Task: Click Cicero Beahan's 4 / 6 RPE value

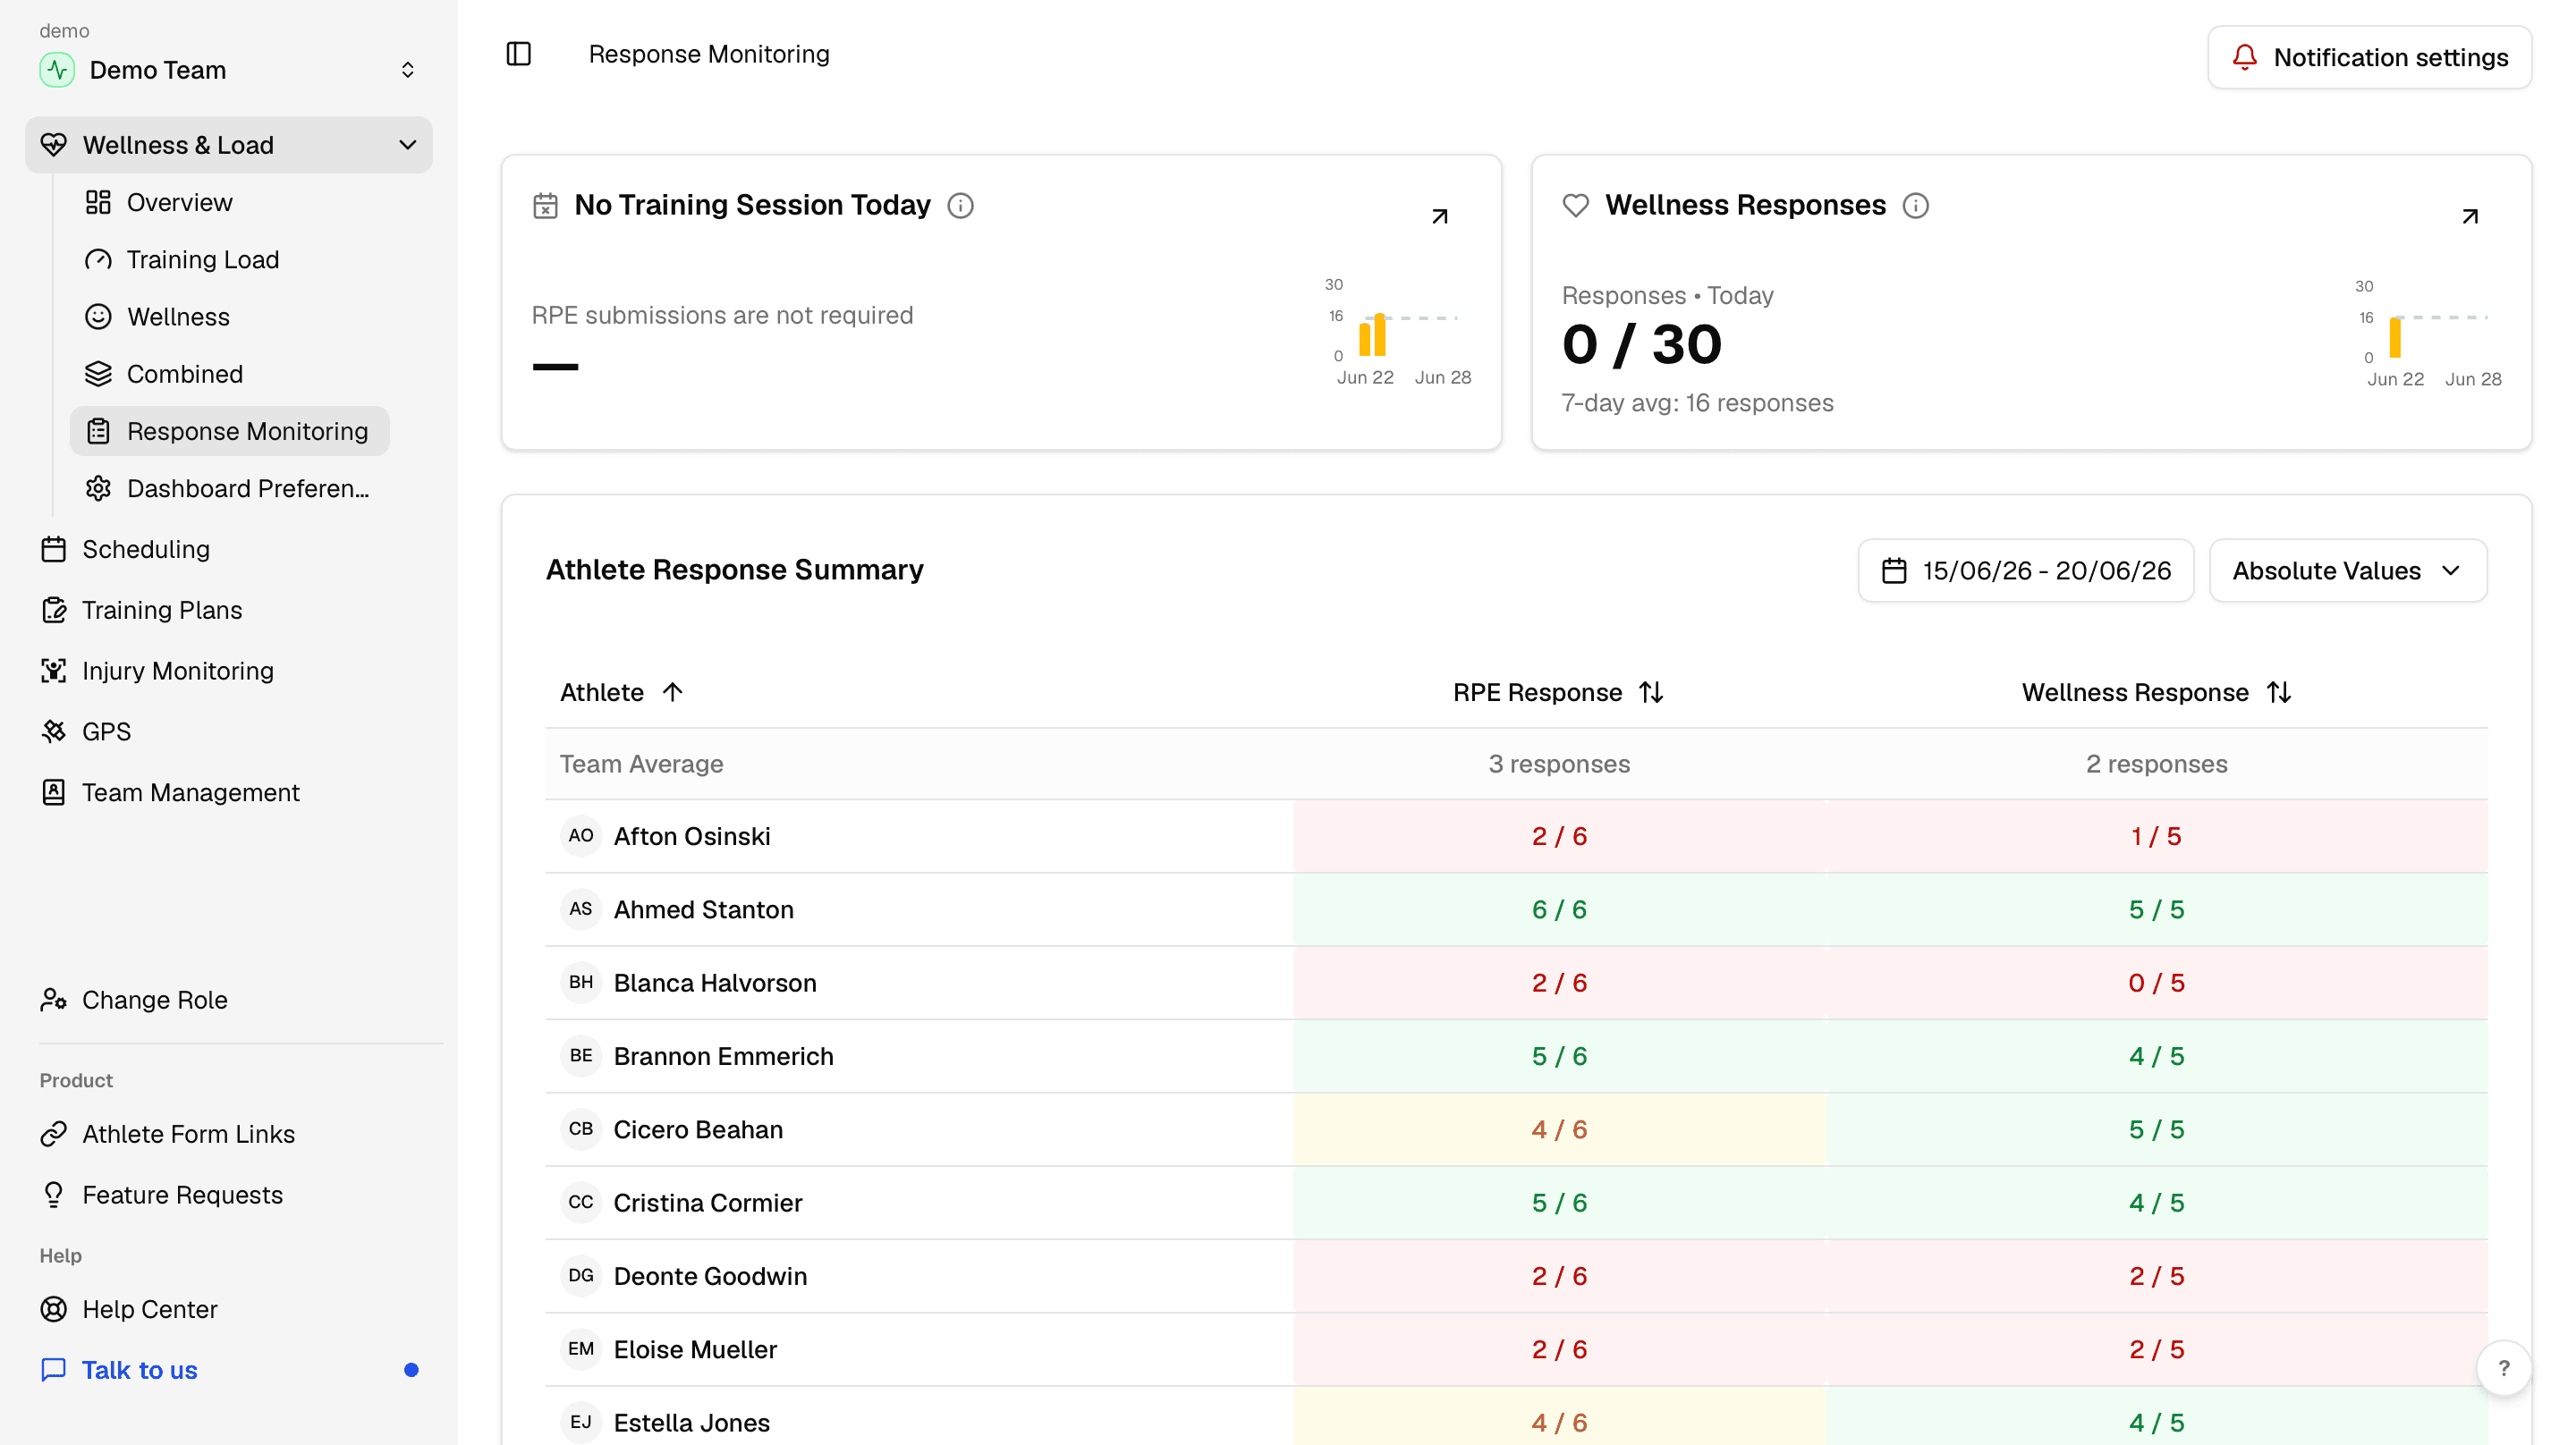Action: (1559, 1129)
